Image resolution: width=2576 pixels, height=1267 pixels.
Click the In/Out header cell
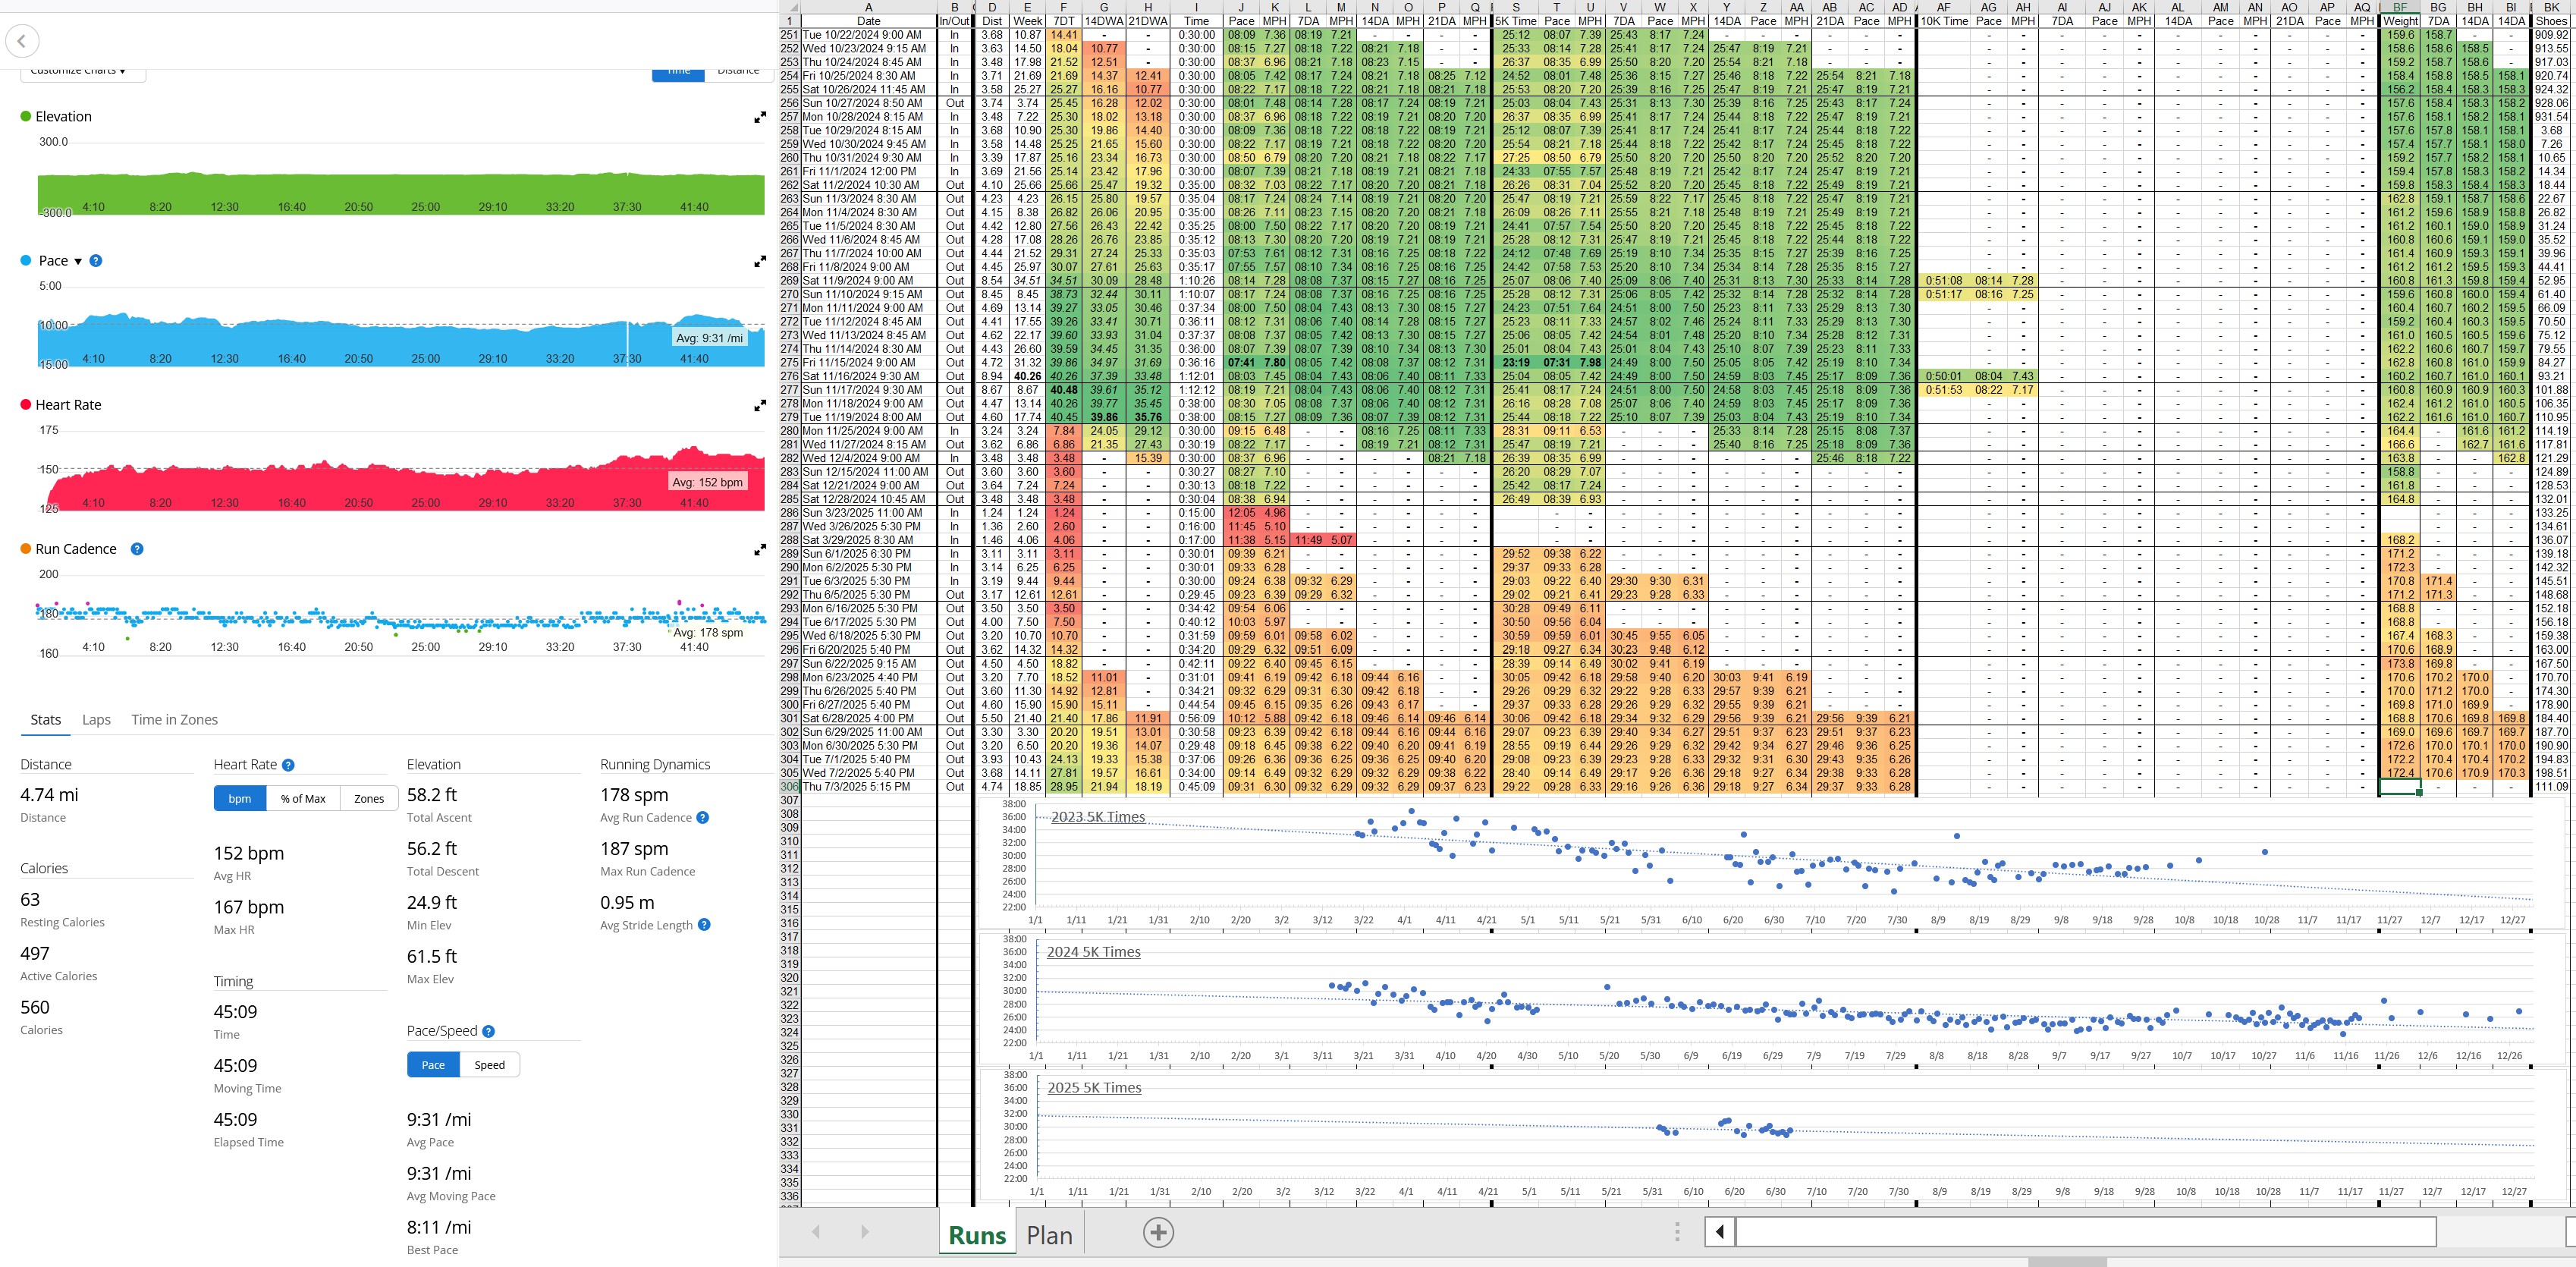(954, 21)
